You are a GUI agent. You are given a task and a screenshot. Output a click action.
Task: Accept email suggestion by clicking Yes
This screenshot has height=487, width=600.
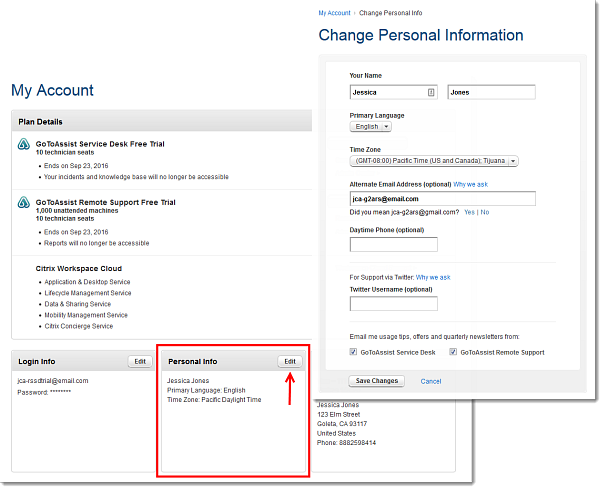(468, 212)
